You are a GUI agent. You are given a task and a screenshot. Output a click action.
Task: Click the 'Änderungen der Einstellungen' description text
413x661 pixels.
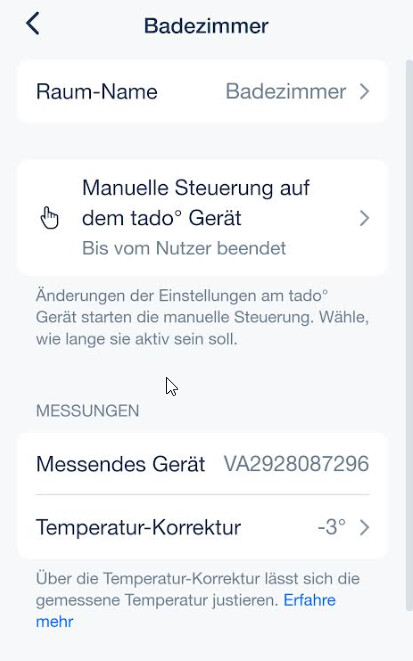(202, 317)
